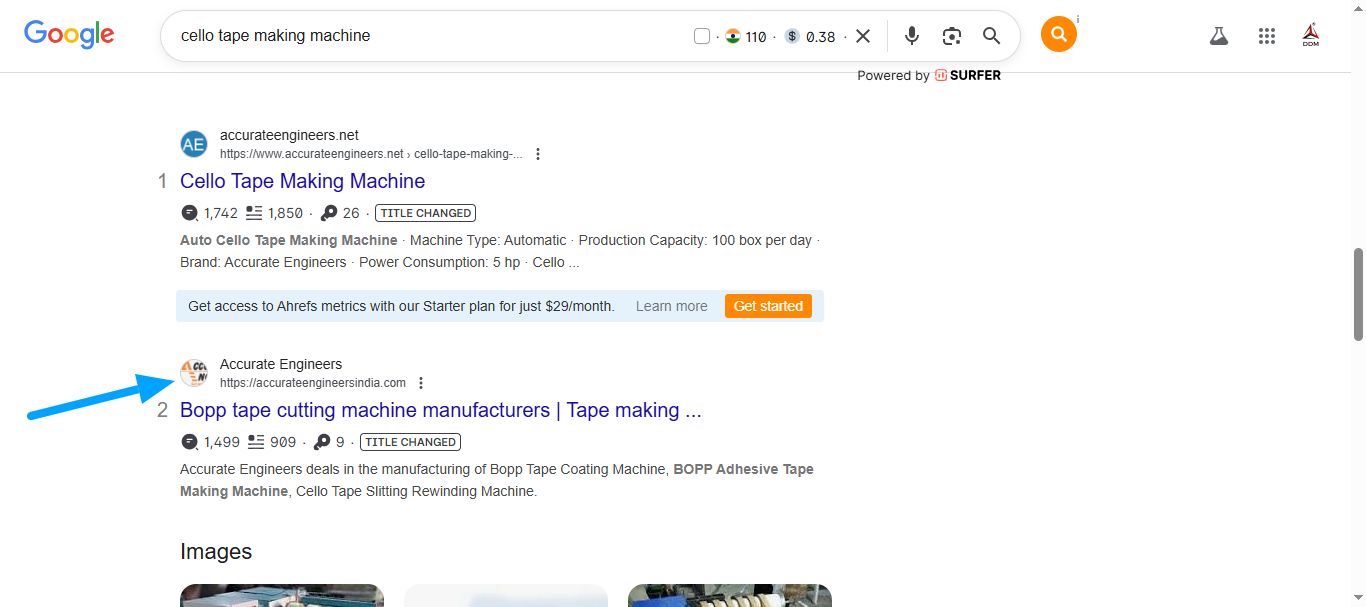This screenshot has height=607, width=1366.
Task: Open the "Bopp tape cutting machine manufacturers" result
Action: [x=440, y=410]
